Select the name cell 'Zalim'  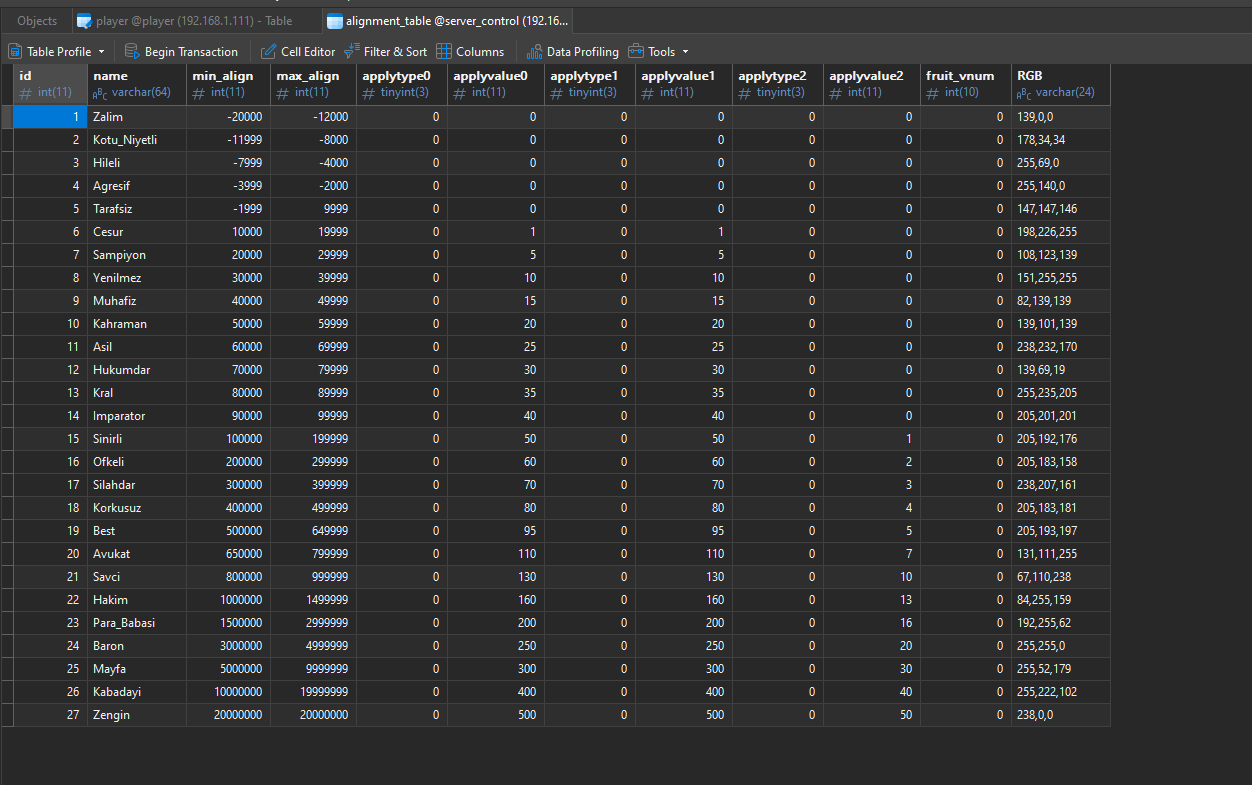tap(137, 117)
